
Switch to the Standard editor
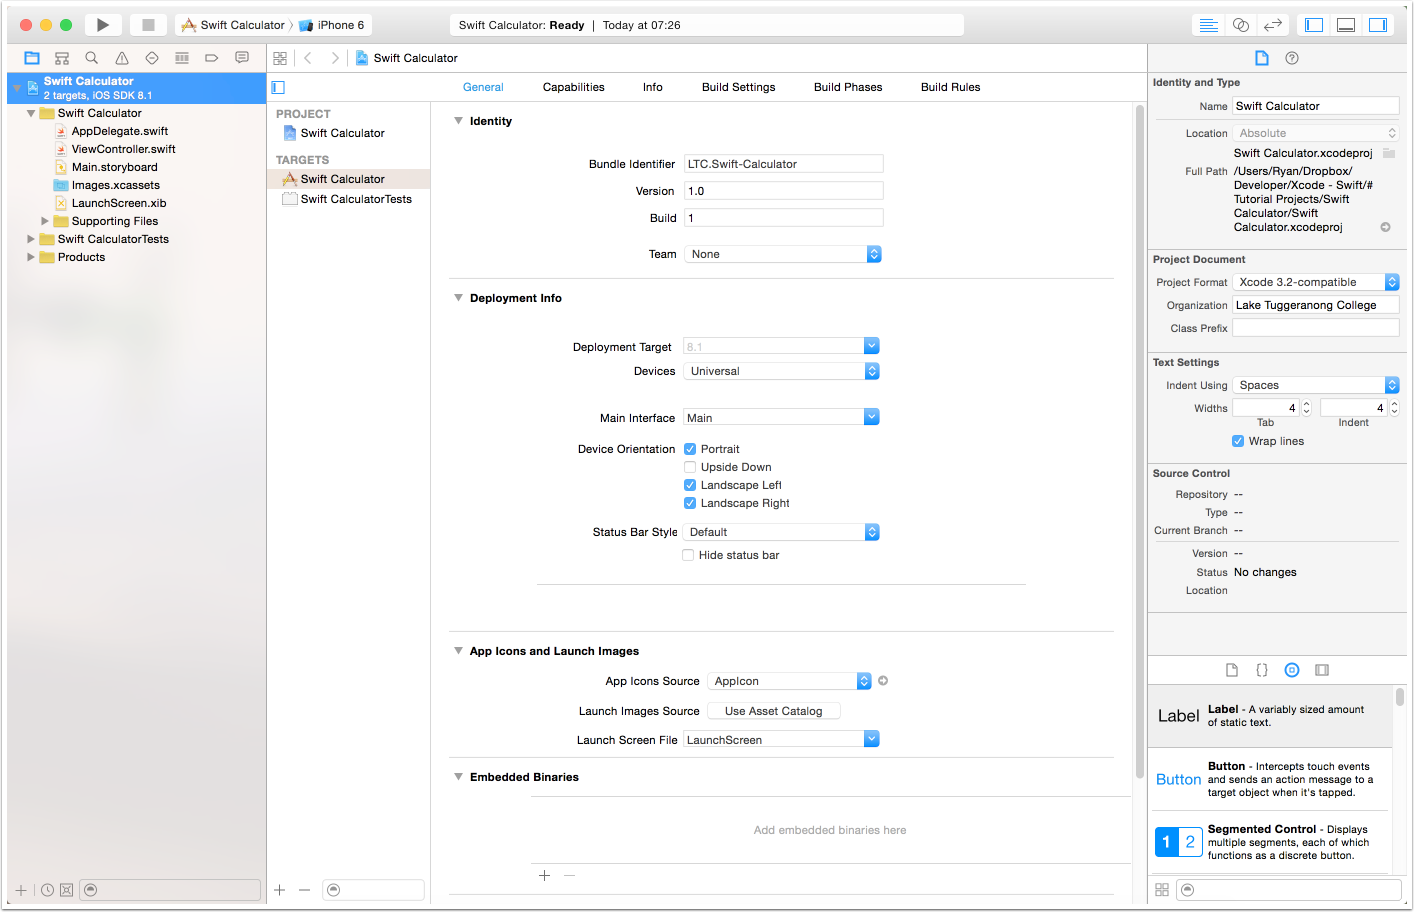click(1209, 25)
